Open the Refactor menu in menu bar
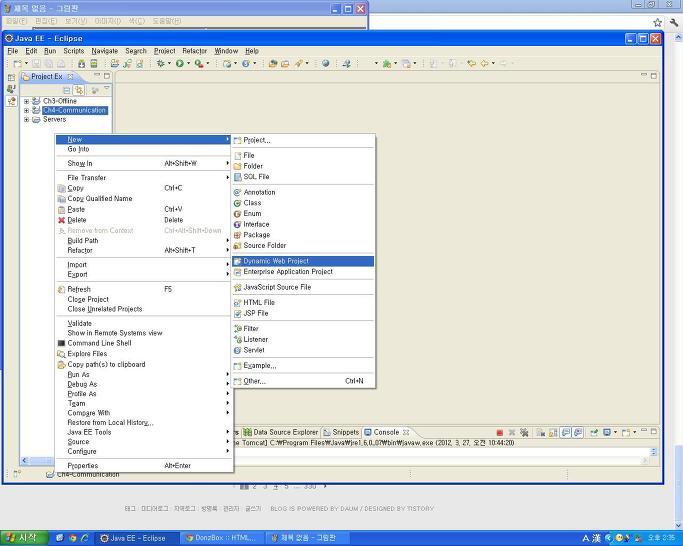Image resolution: width=683 pixels, height=546 pixels. (194, 51)
